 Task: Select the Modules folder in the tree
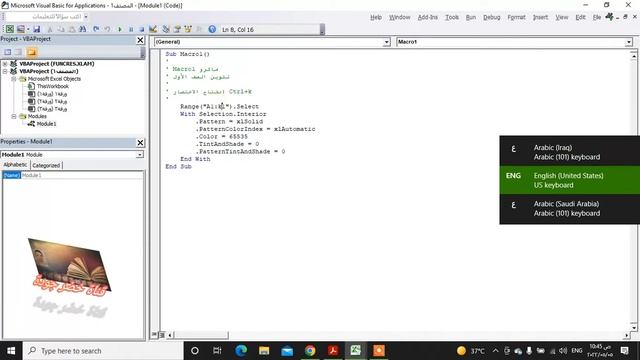pyautogui.click(x=37, y=116)
